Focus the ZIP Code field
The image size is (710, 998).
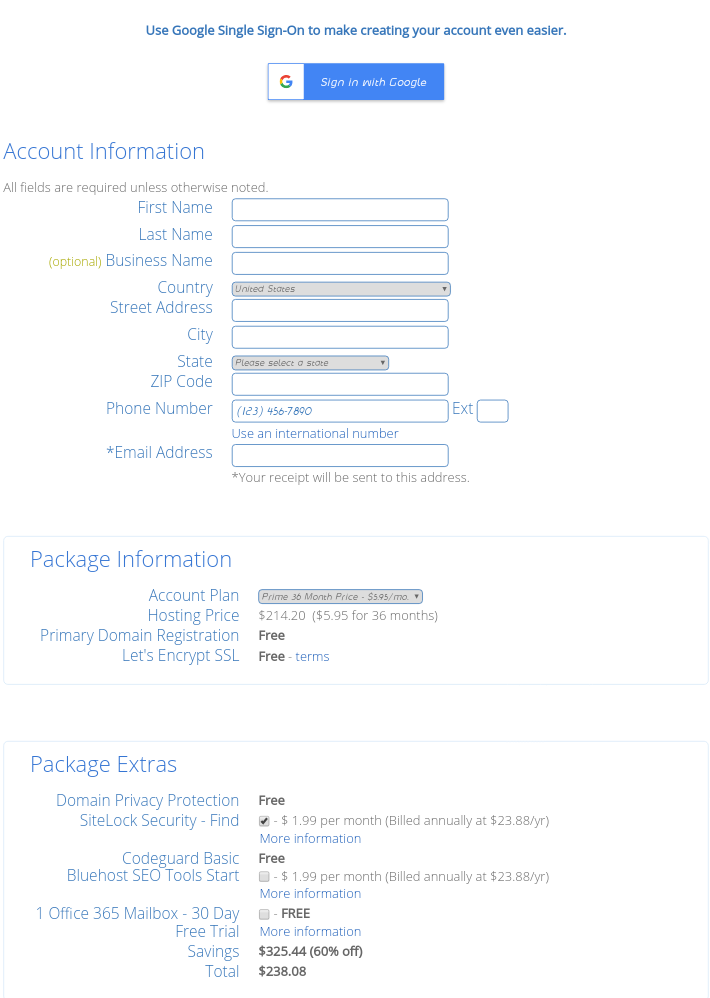(340, 384)
